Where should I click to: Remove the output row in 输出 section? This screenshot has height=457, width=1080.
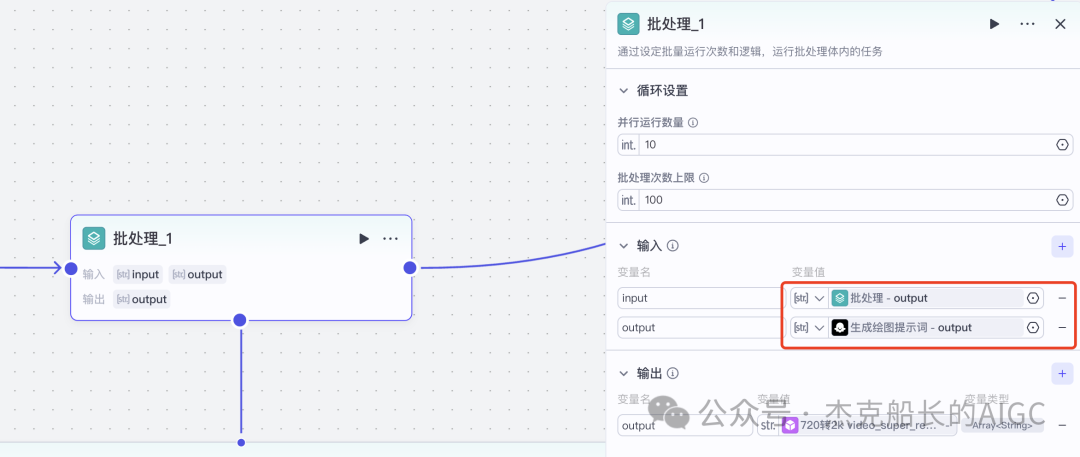[x=1062, y=426]
